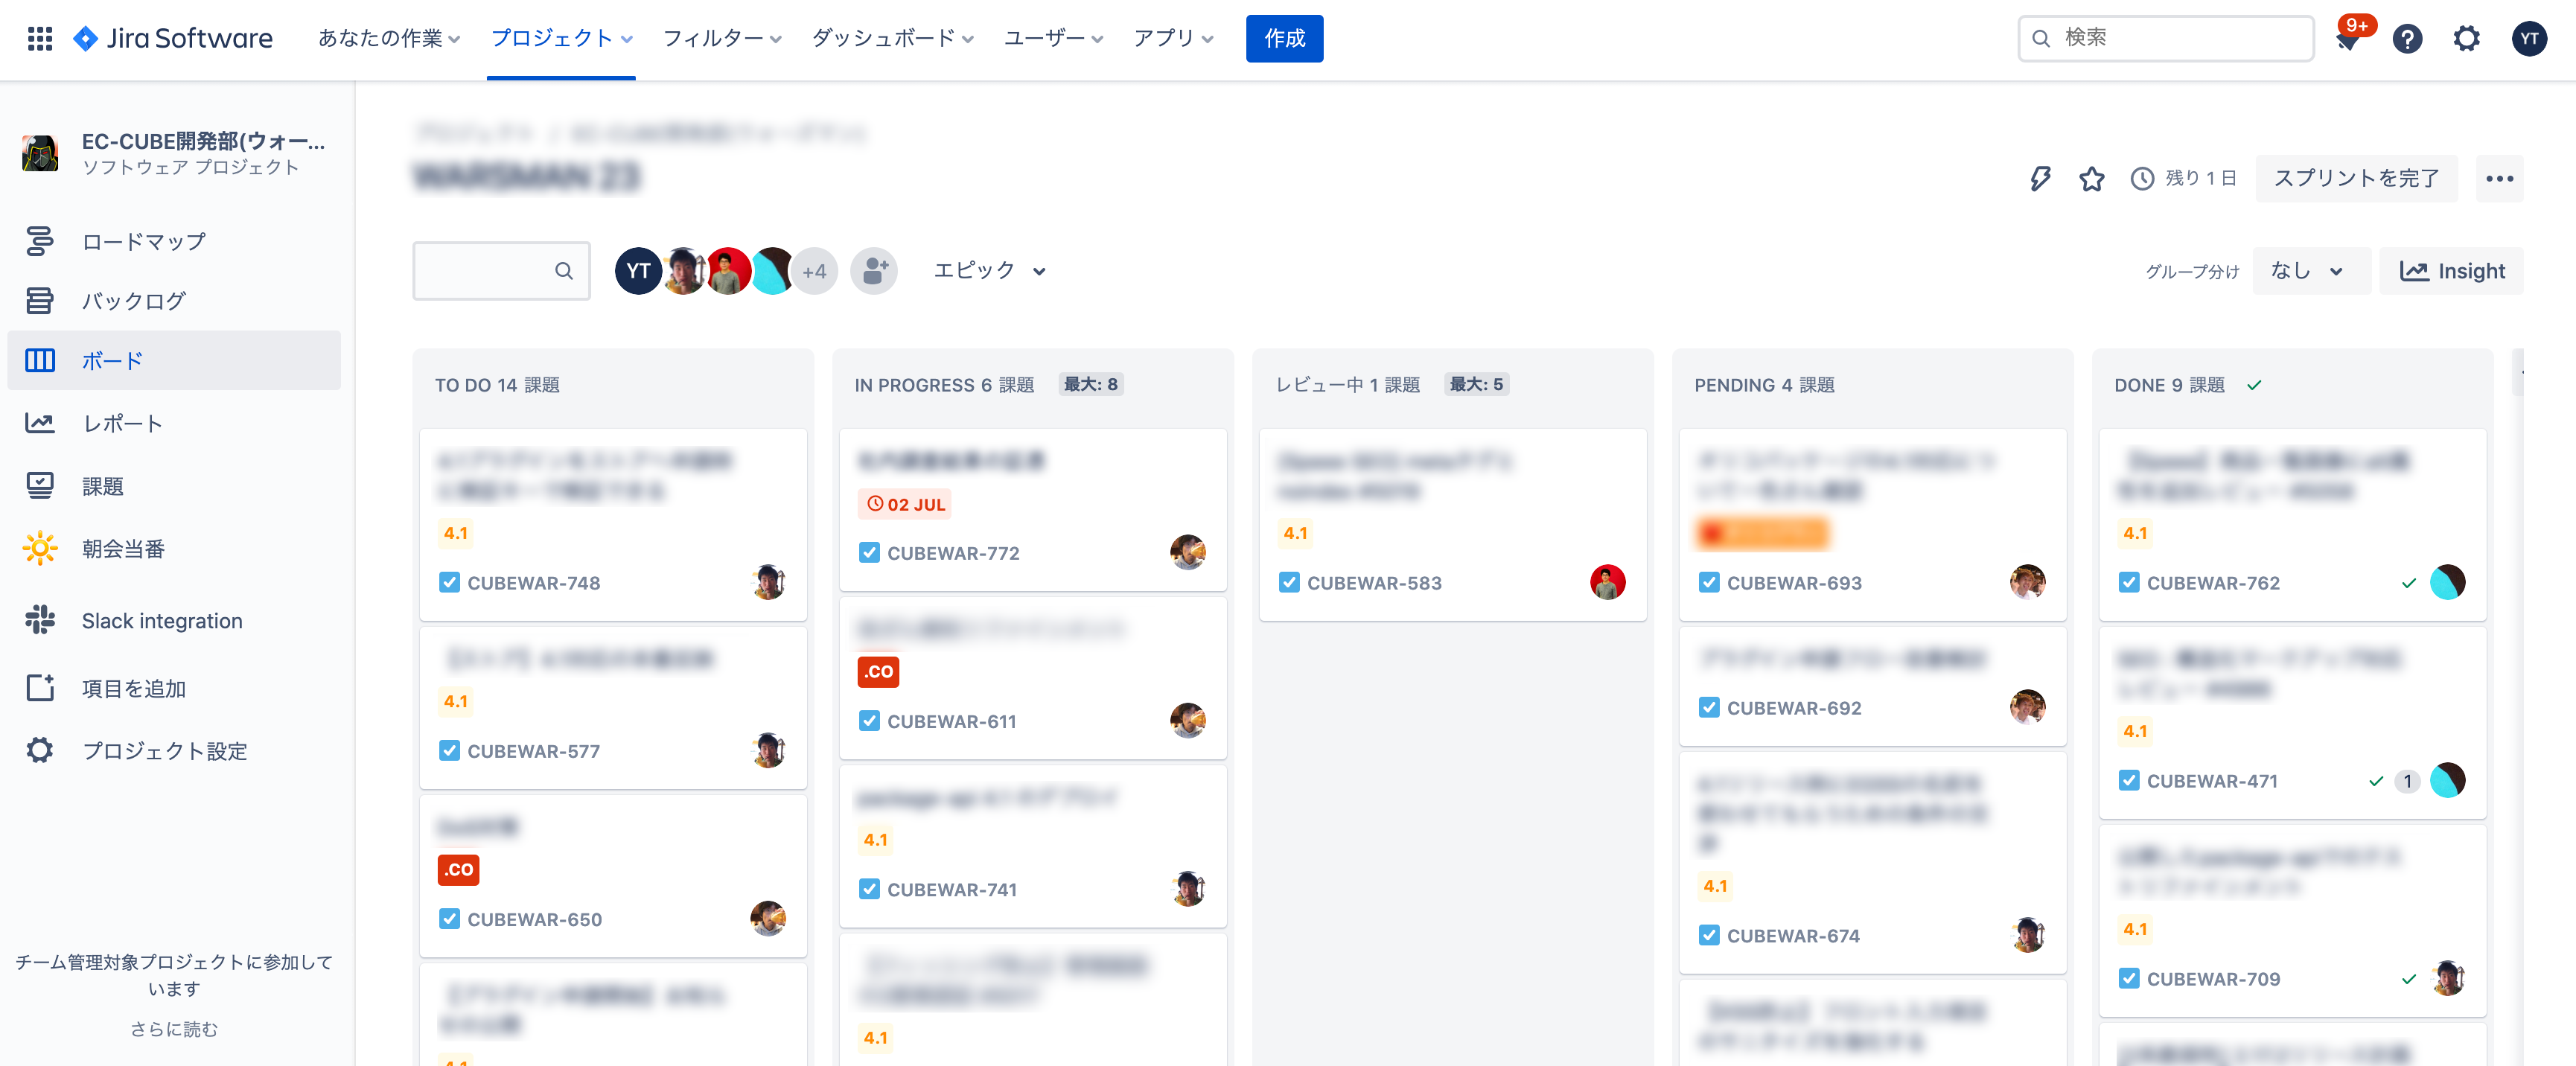Click 項目を追加 in the sidebar

tap(174, 689)
